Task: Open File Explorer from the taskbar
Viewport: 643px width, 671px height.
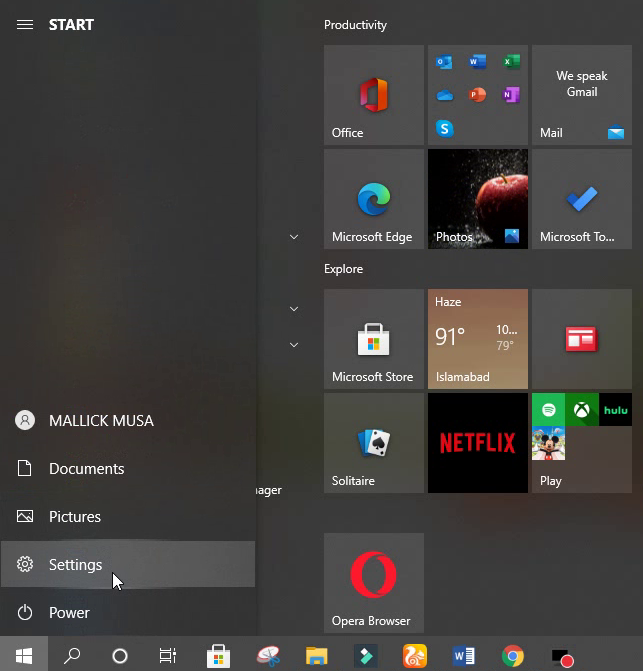Action: tap(317, 656)
